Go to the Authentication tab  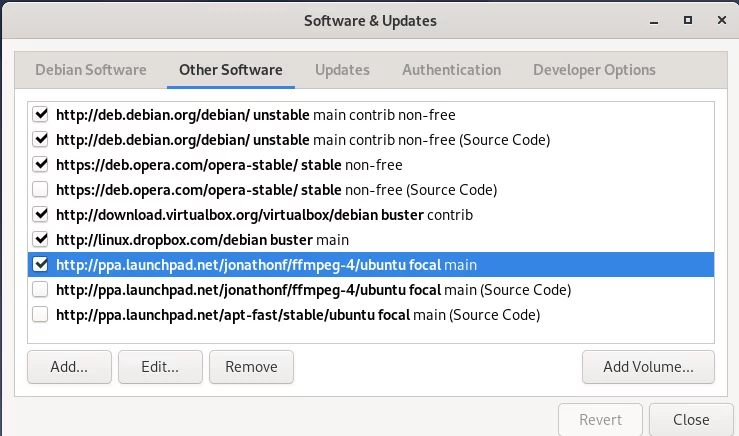452,70
